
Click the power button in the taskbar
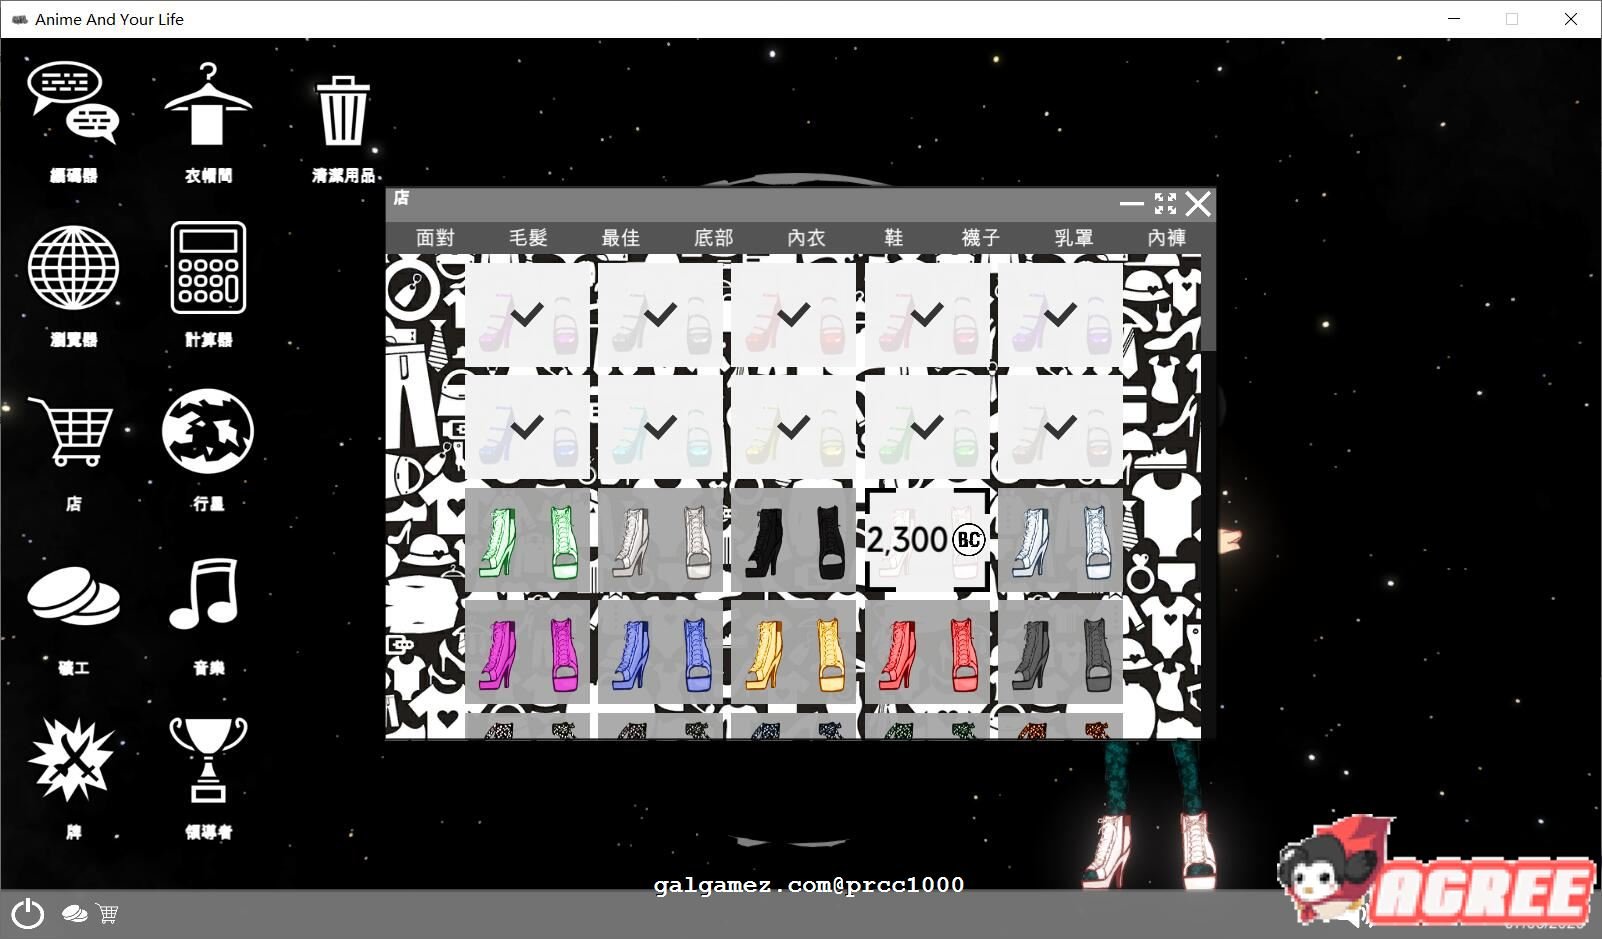pos(27,913)
